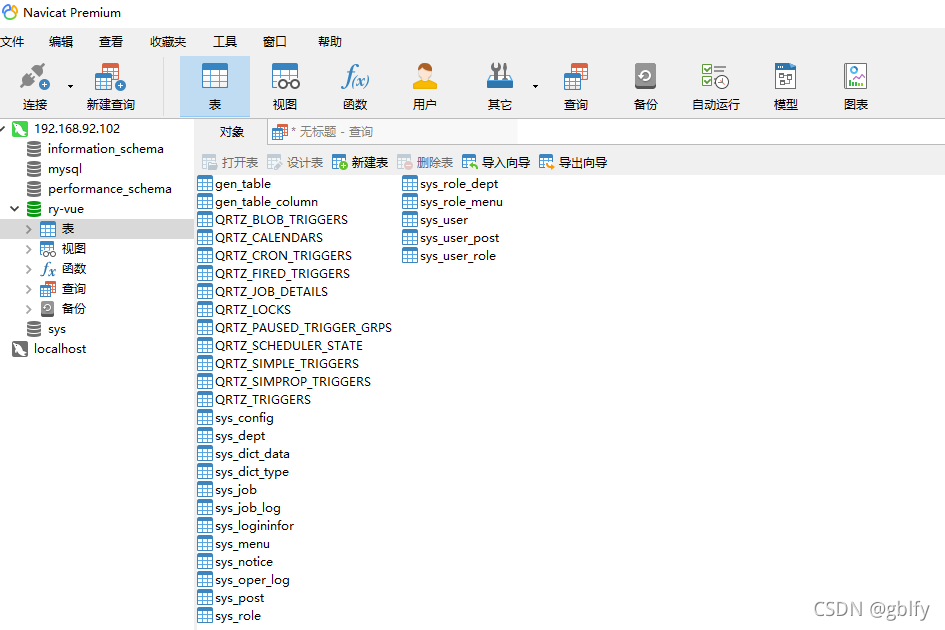This screenshot has width=945, height=630.
Task: Click the 备份 icon in the tree
Action: pos(48,309)
